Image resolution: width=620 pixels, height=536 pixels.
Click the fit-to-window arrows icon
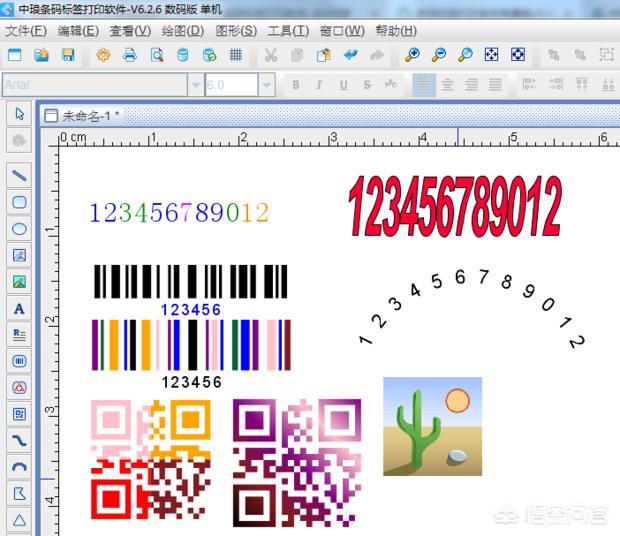[491, 55]
